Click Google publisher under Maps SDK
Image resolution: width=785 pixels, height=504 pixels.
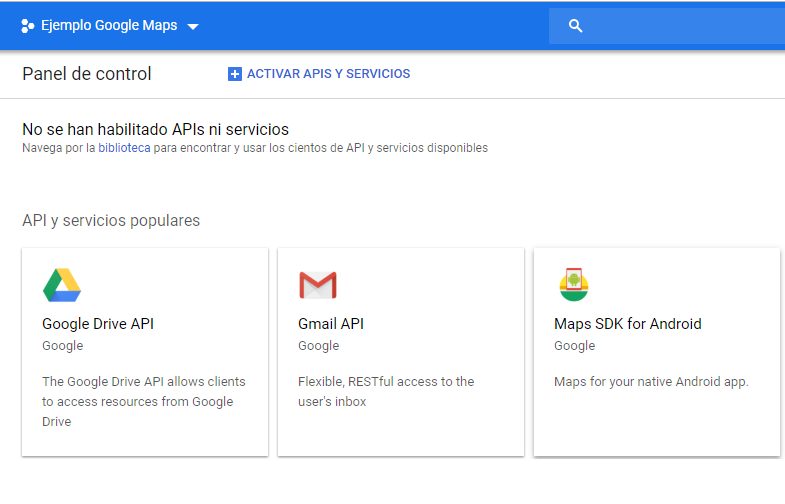[x=575, y=346]
